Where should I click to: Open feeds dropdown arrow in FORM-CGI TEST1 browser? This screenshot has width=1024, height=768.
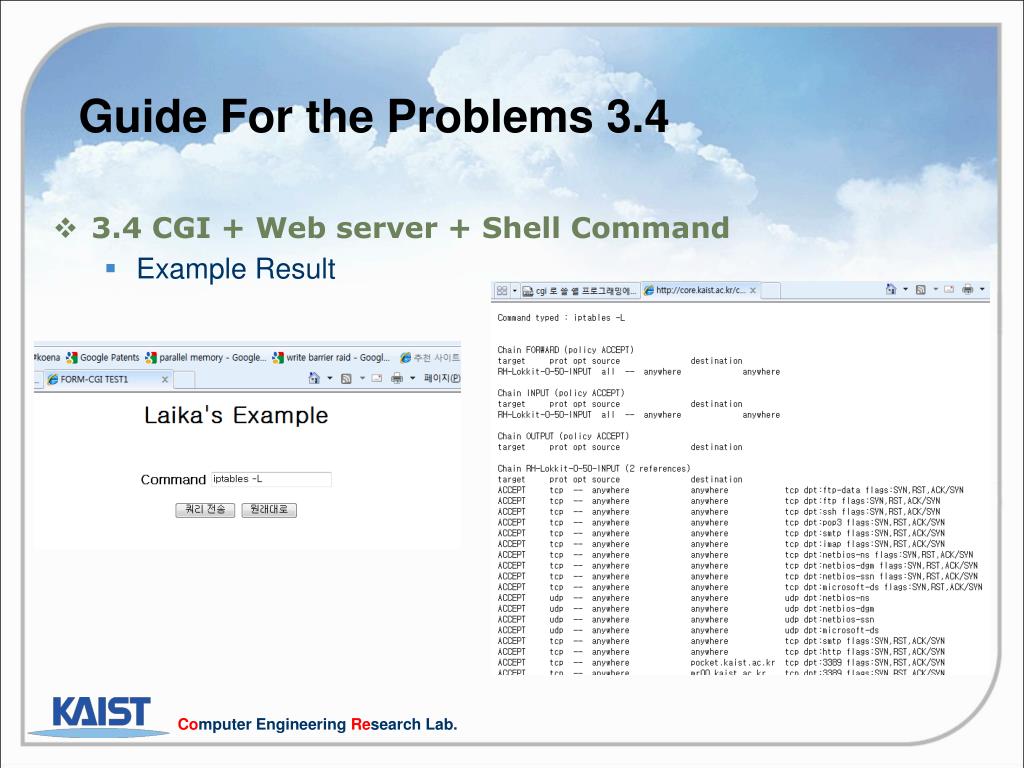click(362, 378)
